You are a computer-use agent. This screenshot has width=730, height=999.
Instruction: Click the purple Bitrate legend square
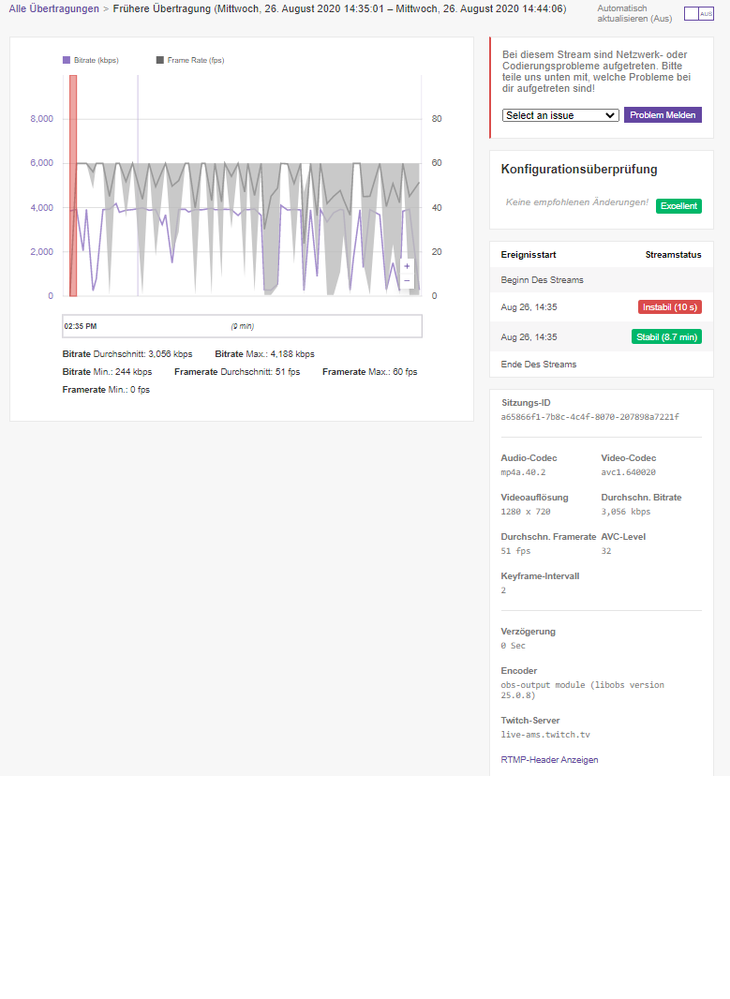[67, 60]
